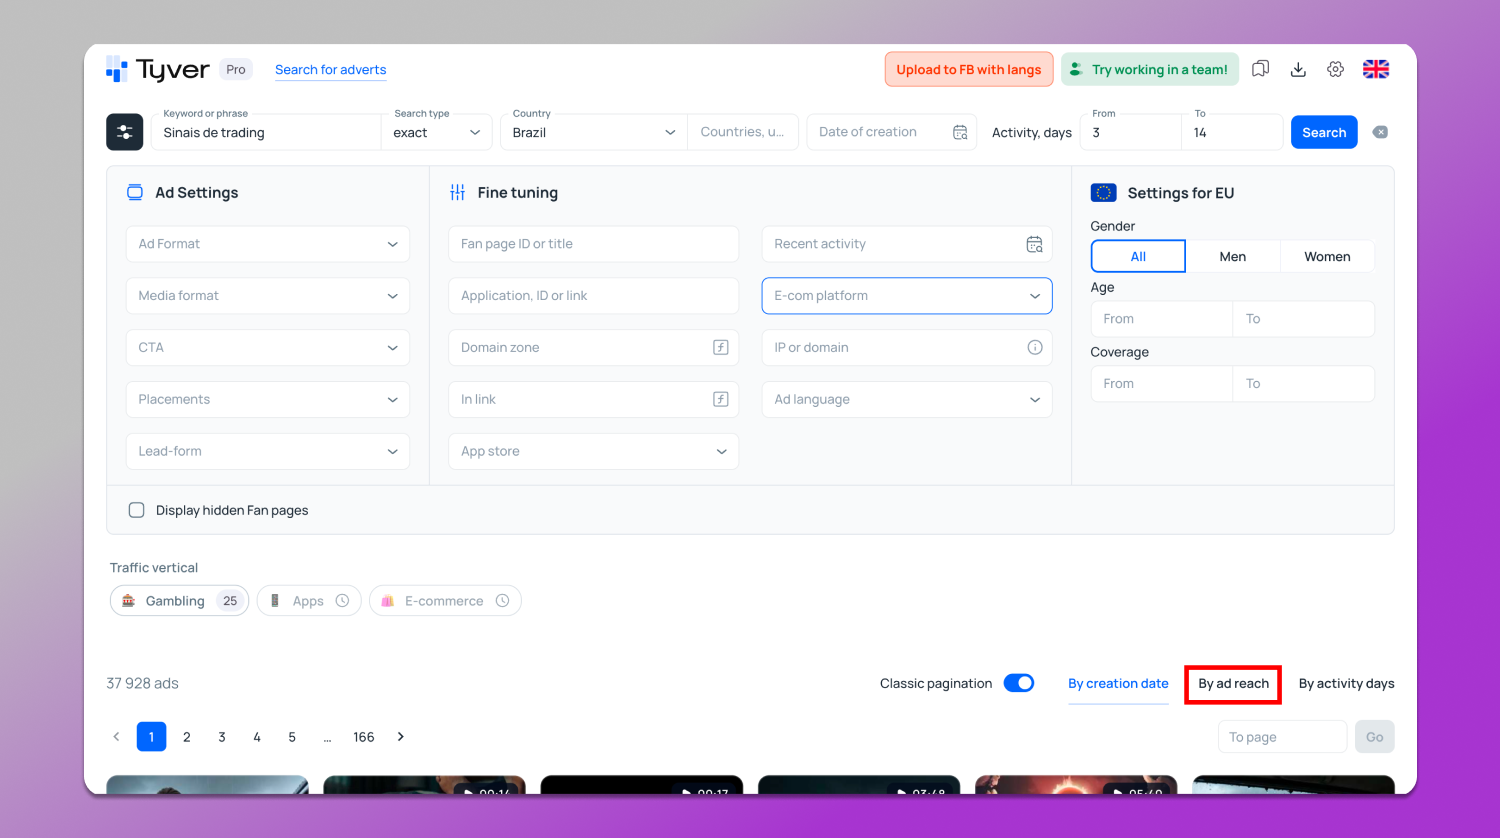The height and width of the screenshot is (838, 1500).
Task: Click the download icon in header
Action: tap(1298, 69)
